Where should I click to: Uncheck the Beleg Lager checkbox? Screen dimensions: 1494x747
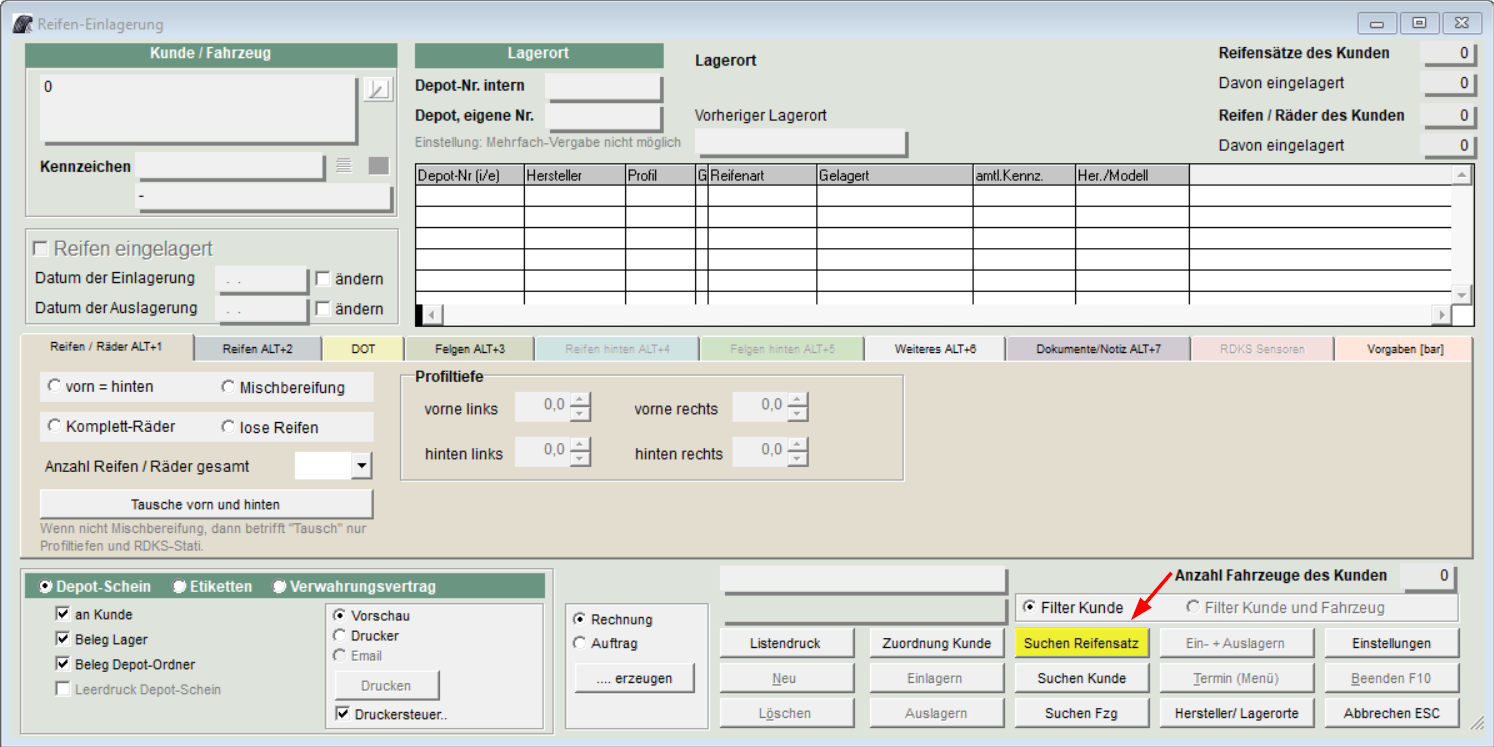click(x=64, y=640)
